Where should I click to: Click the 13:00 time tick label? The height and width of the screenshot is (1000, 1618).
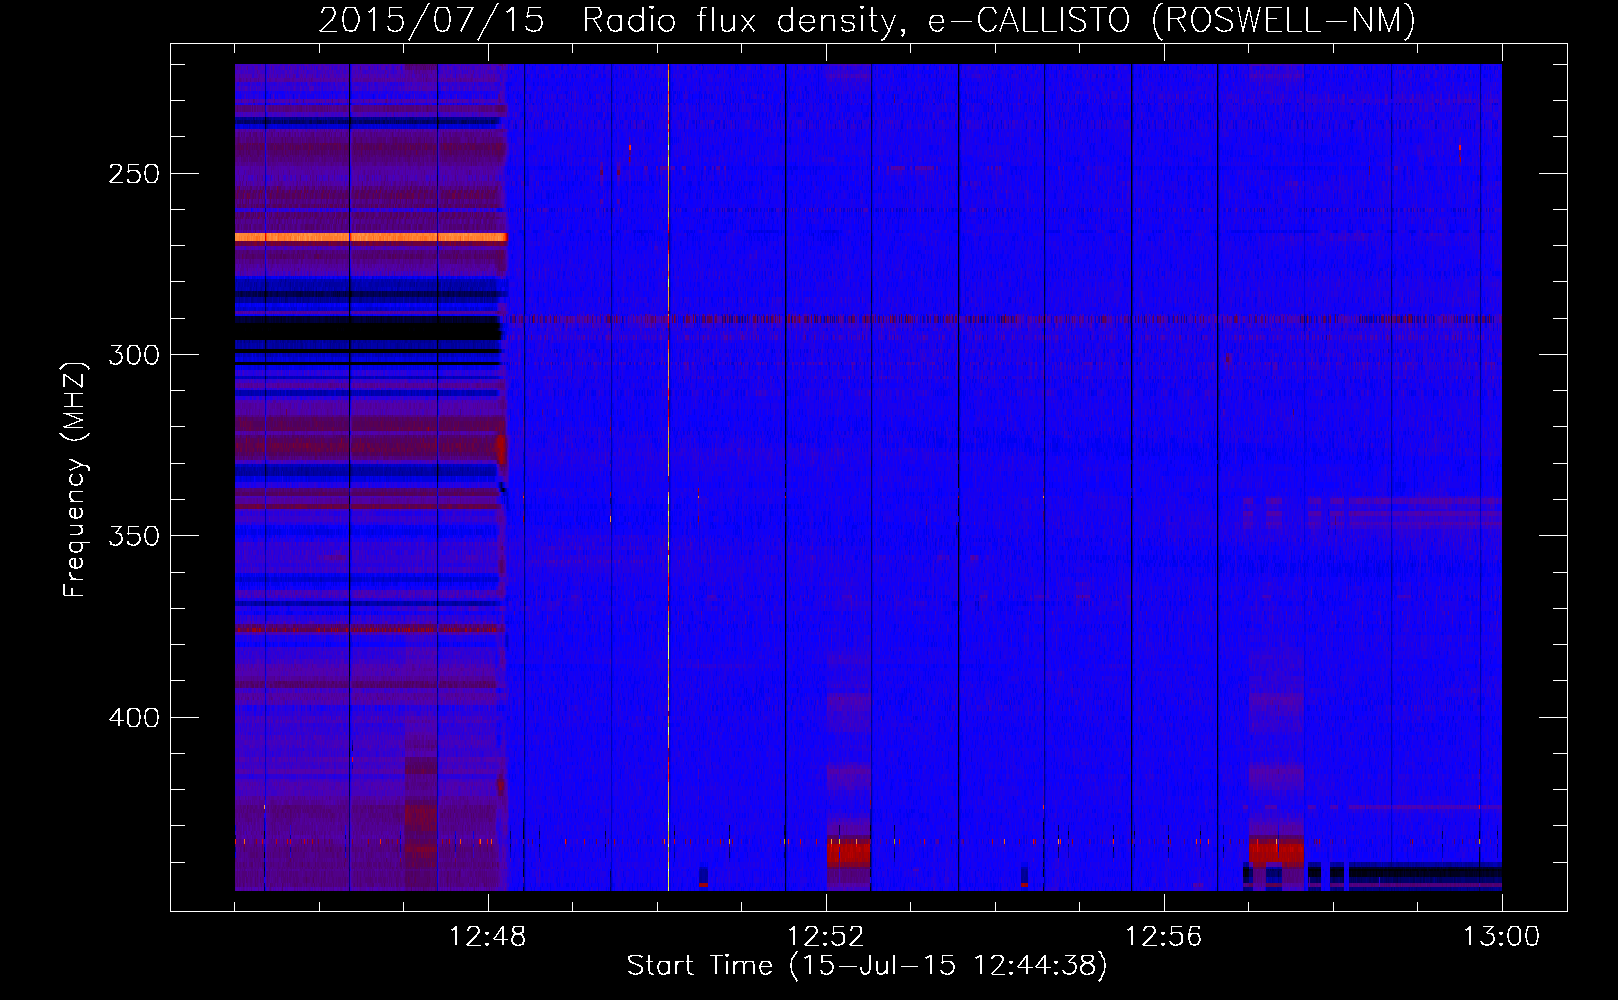pyautogui.click(x=1501, y=937)
